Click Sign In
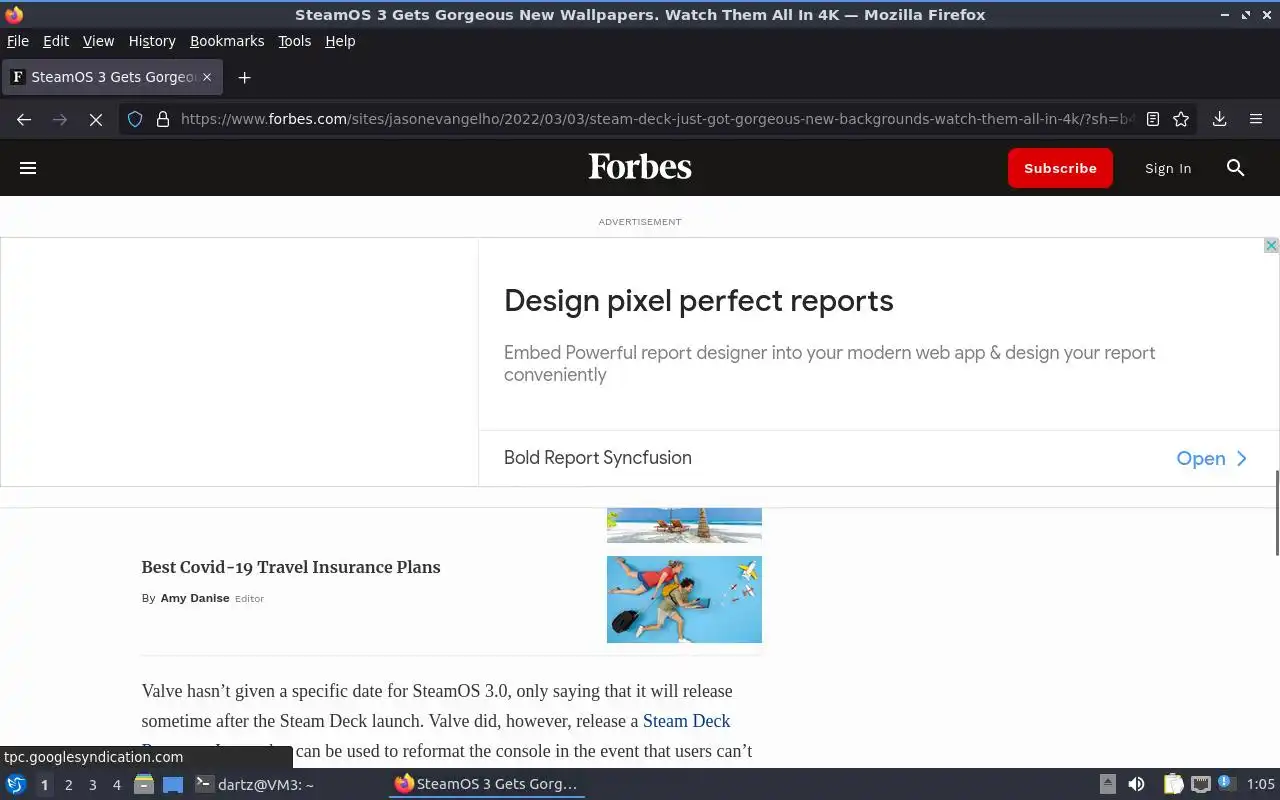The height and width of the screenshot is (800, 1280). pos(1168,168)
